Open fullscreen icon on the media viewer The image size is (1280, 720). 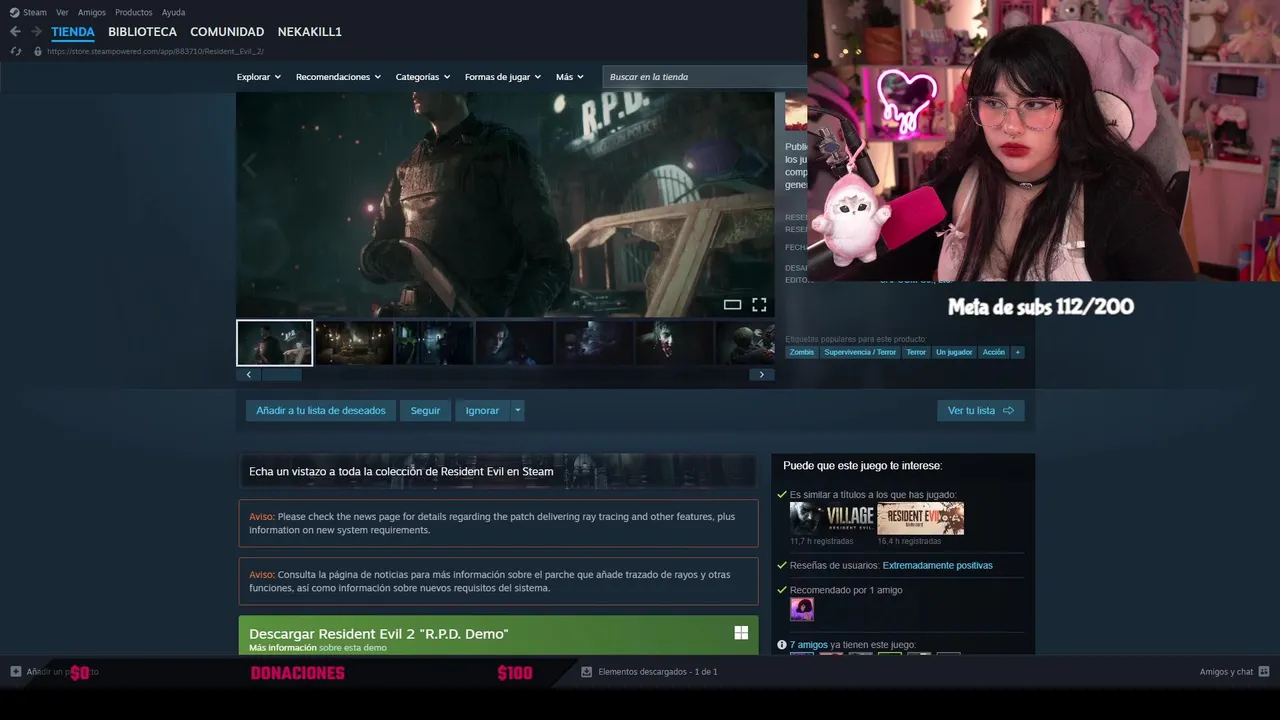coord(759,305)
